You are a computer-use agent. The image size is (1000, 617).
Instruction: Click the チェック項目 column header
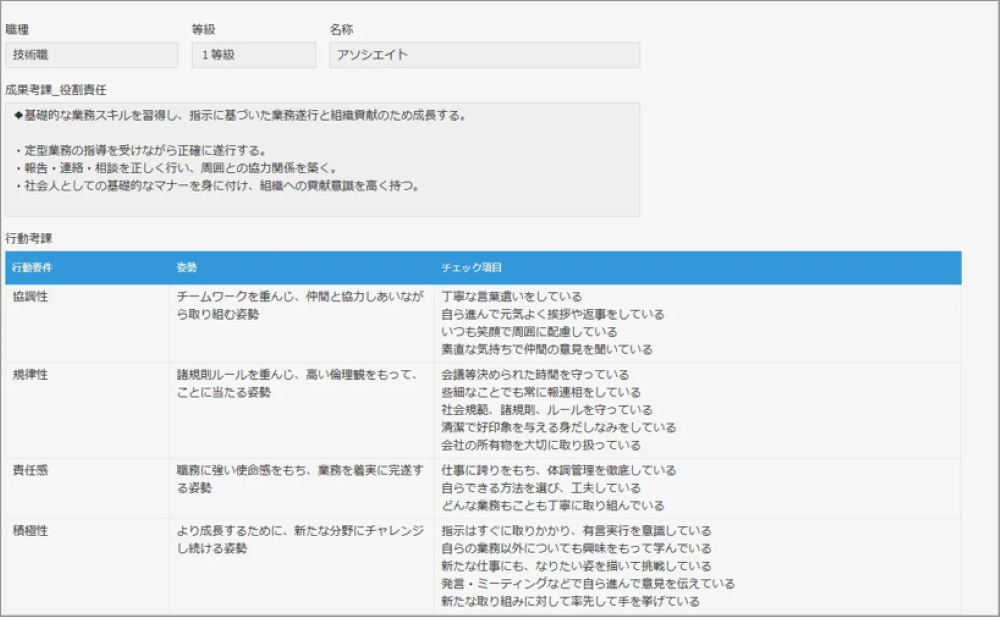click(471, 268)
